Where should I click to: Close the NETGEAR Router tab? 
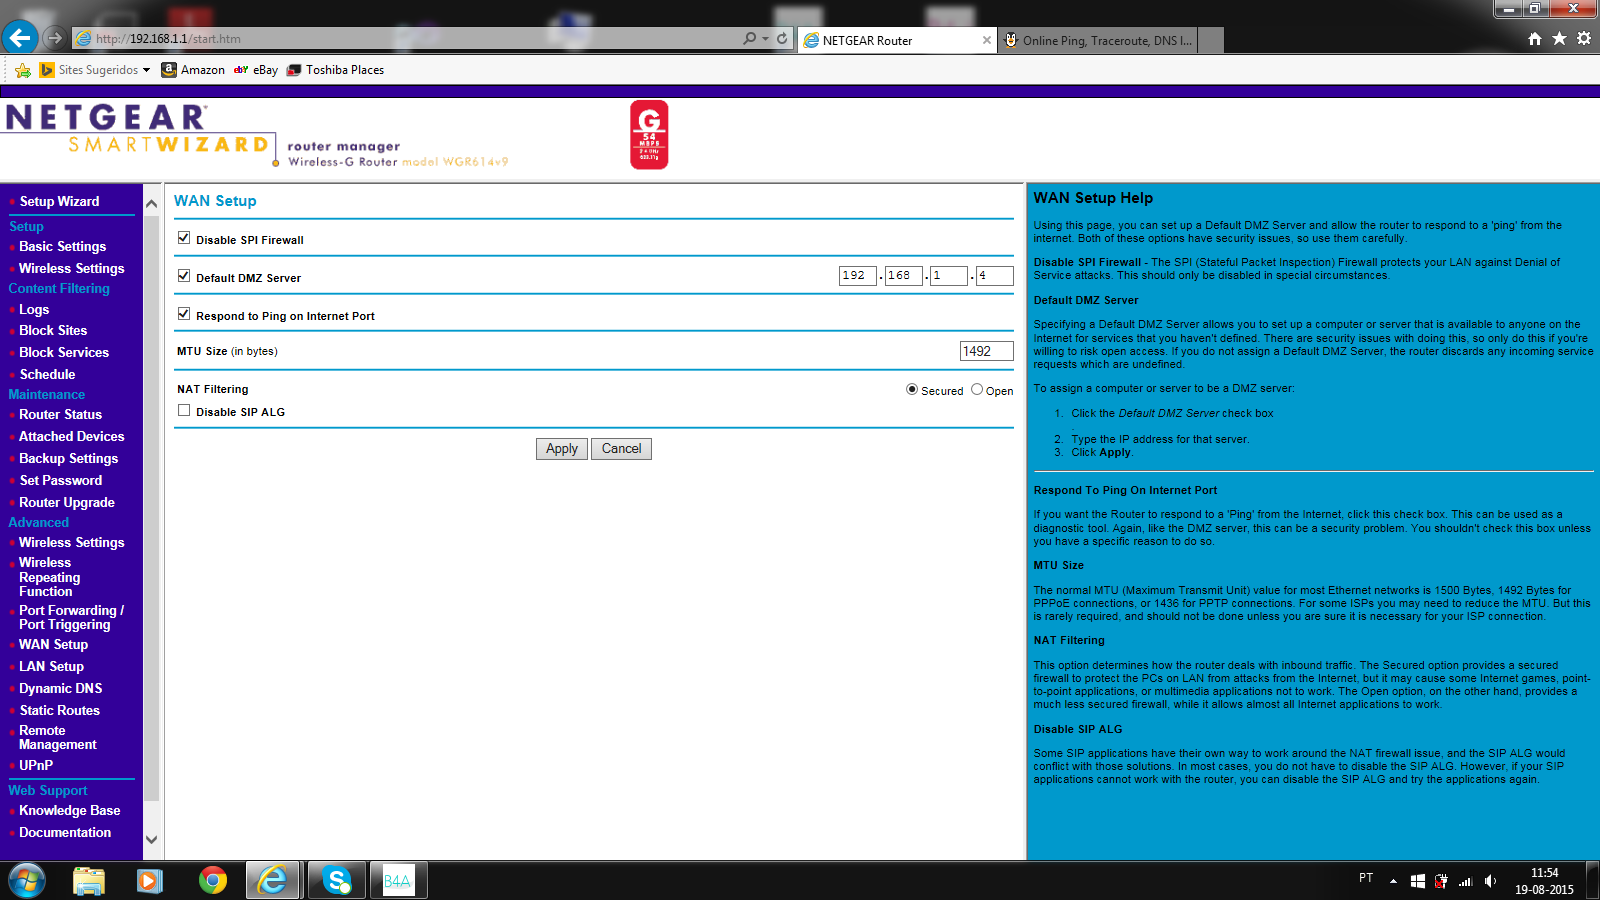987,40
